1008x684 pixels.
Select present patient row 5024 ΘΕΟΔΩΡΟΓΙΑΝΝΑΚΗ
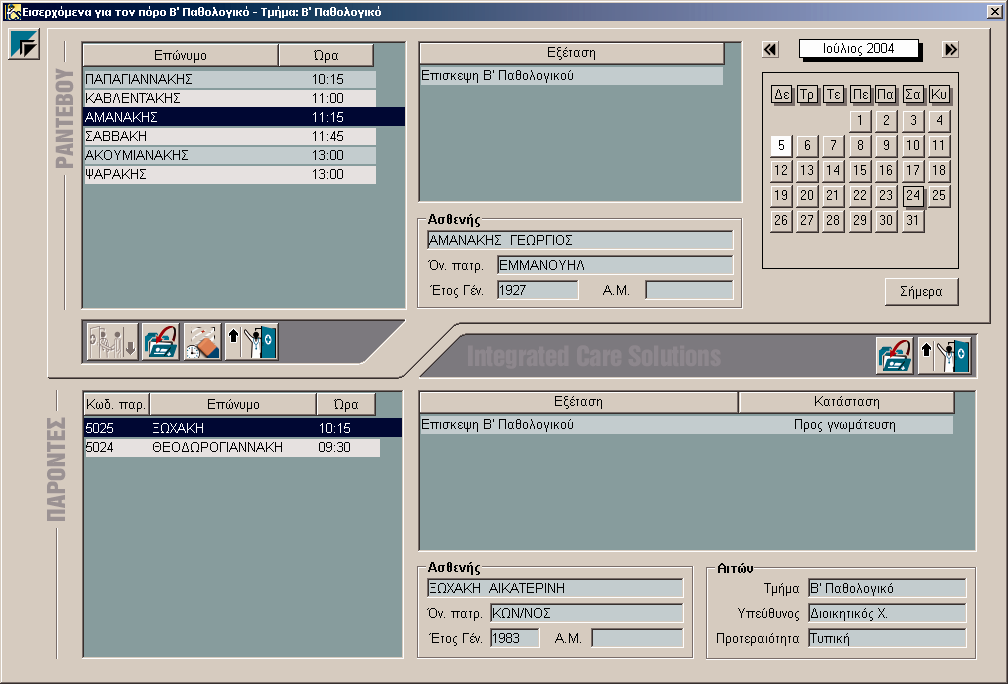point(232,447)
